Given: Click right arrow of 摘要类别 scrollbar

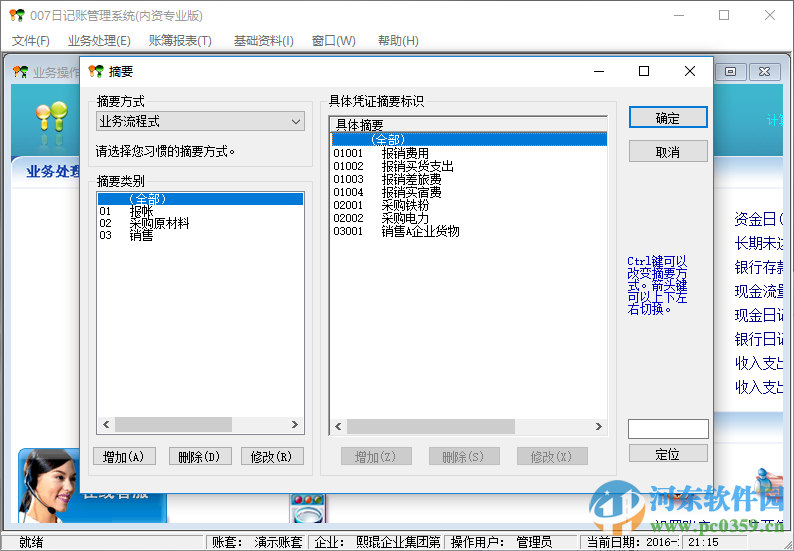Looking at the screenshot, I should tap(295, 424).
